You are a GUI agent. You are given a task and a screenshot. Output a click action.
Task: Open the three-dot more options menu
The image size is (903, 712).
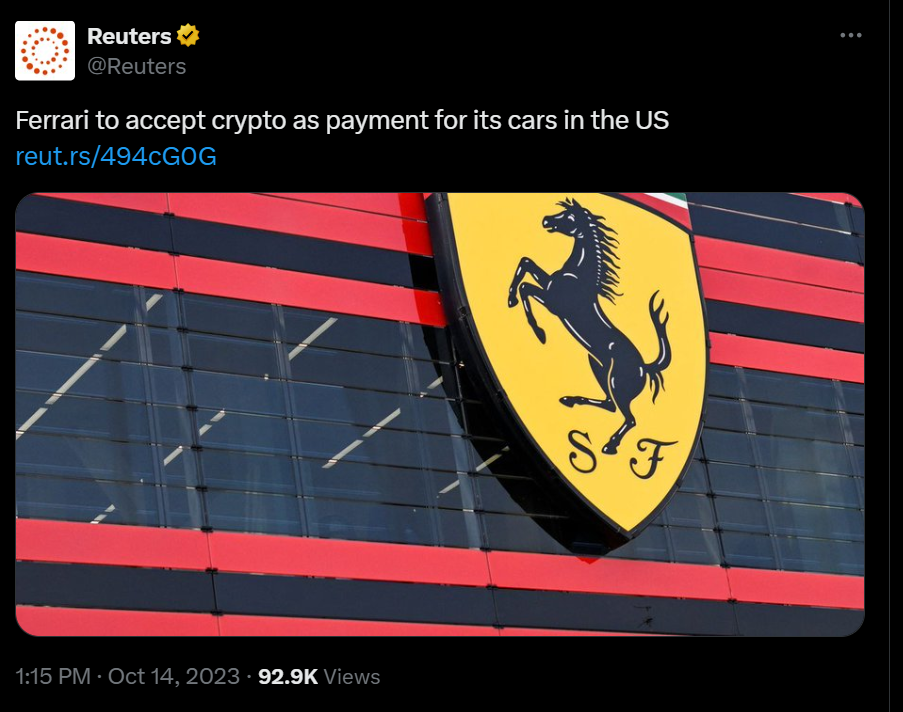click(x=851, y=35)
